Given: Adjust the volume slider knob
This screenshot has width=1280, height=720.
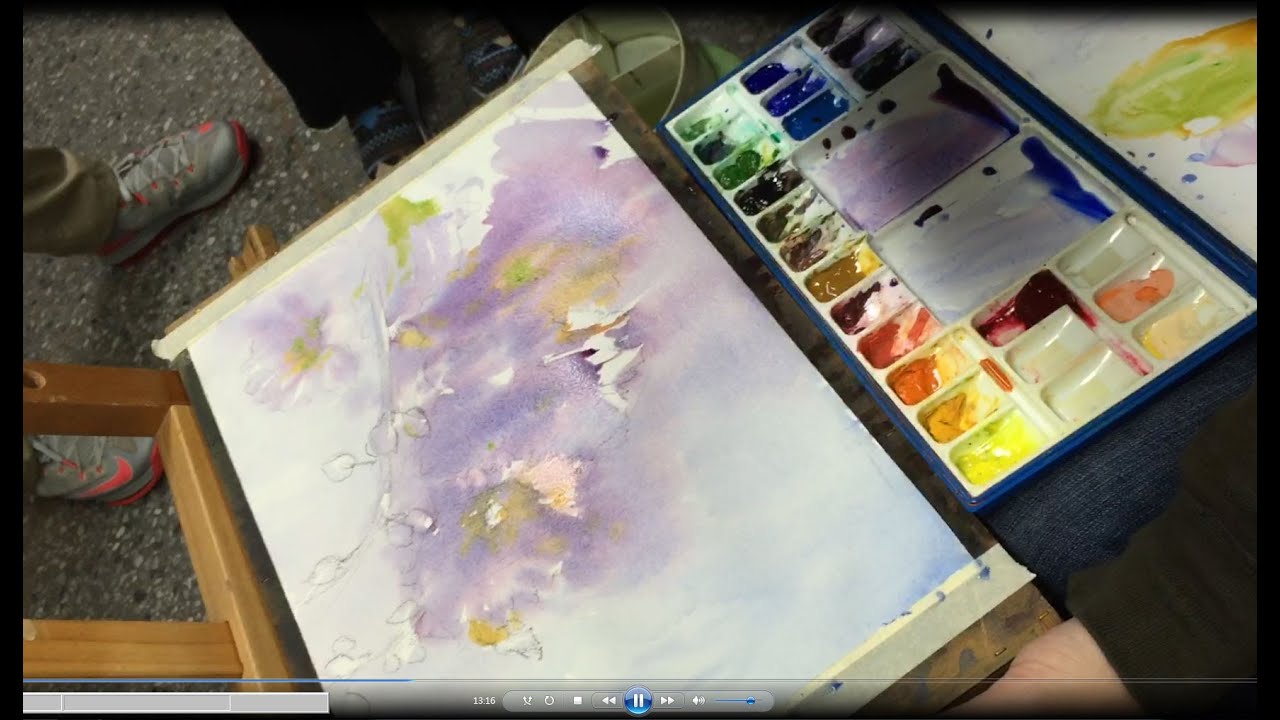Looking at the screenshot, I should coord(750,701).
